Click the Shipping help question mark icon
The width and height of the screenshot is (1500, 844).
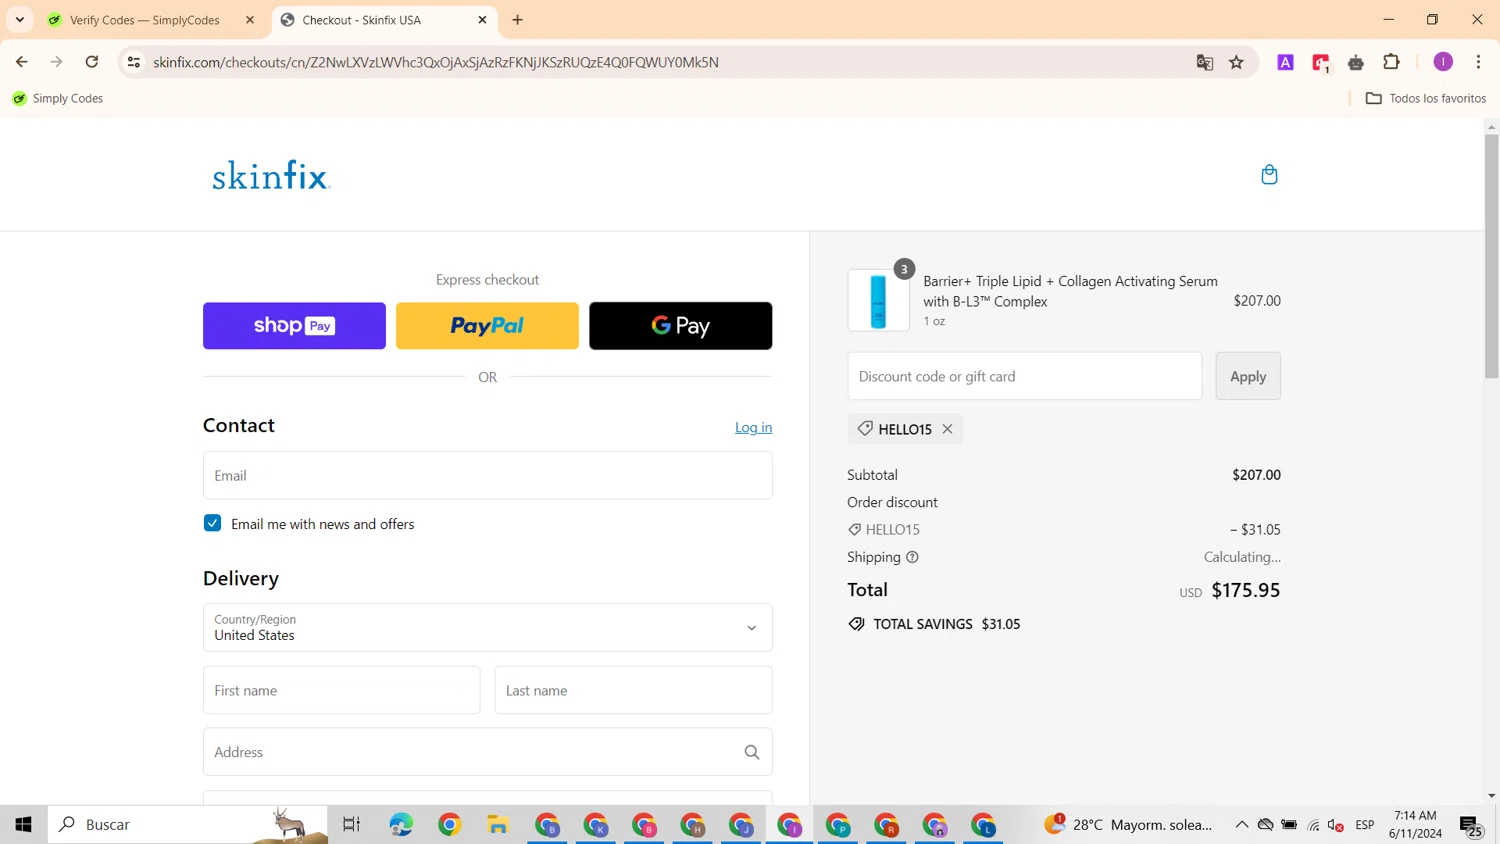point(912,557)
